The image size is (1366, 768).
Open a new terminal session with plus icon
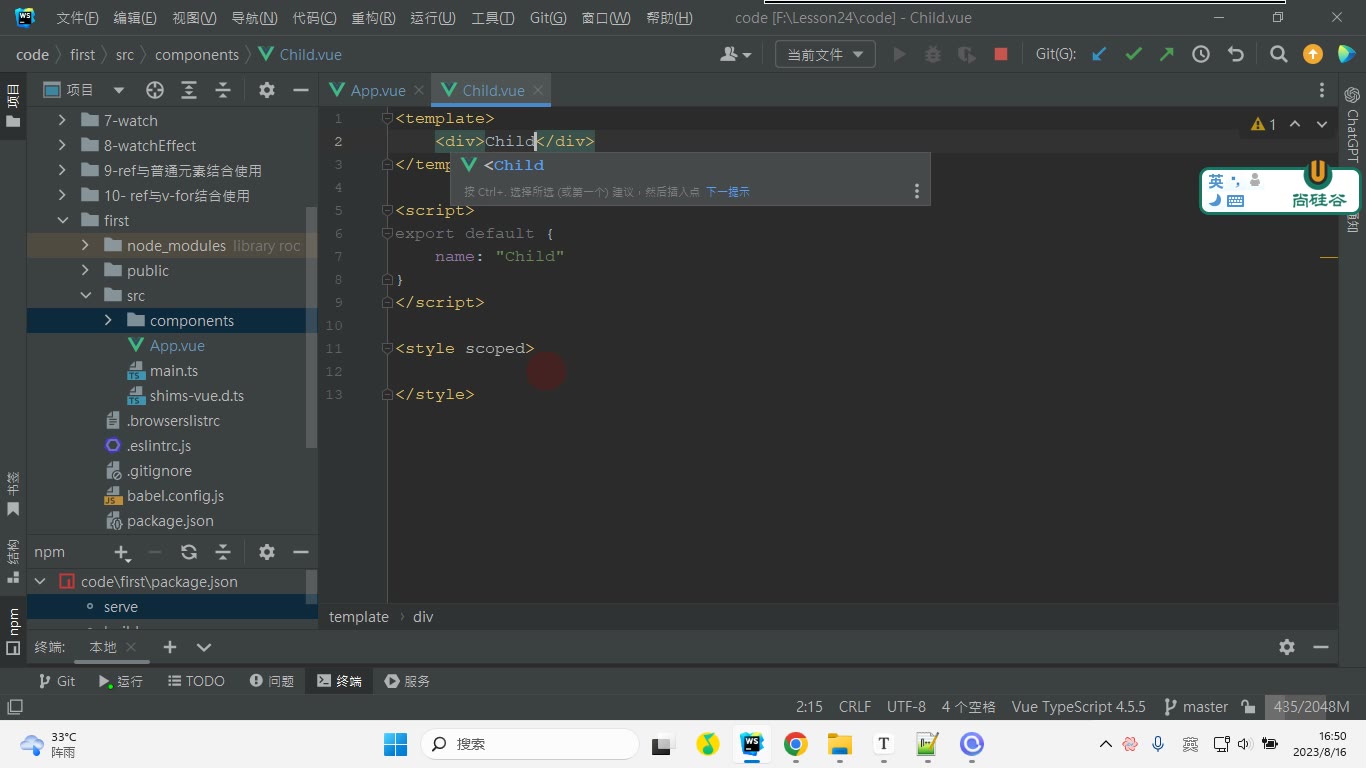(170, 647)
